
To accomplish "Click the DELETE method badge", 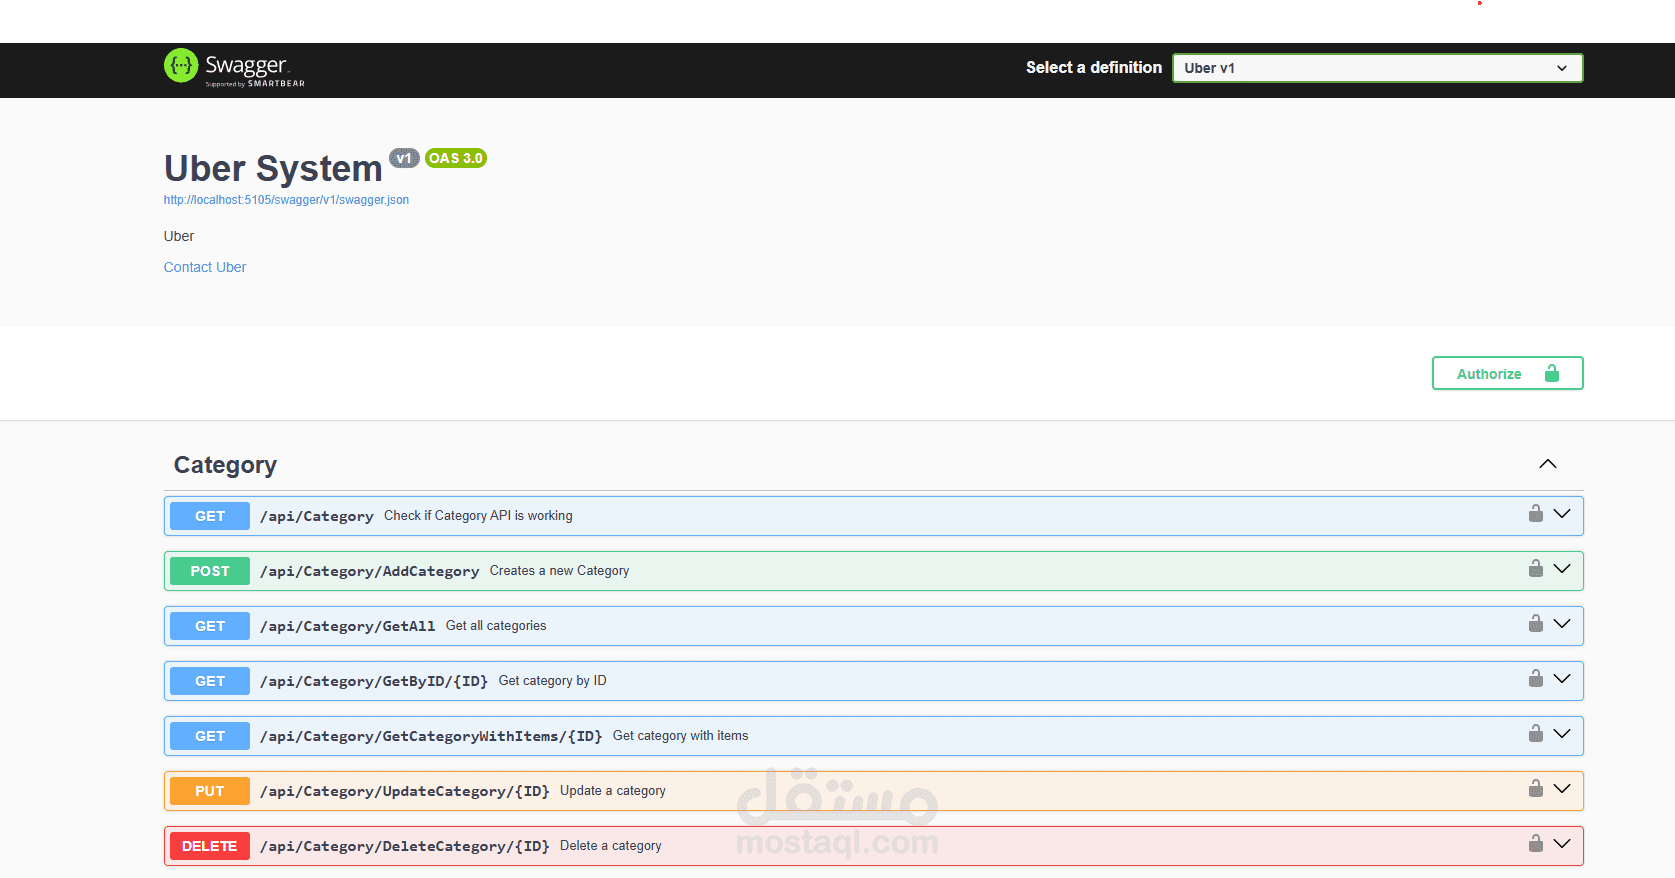I will click(210, 846).
